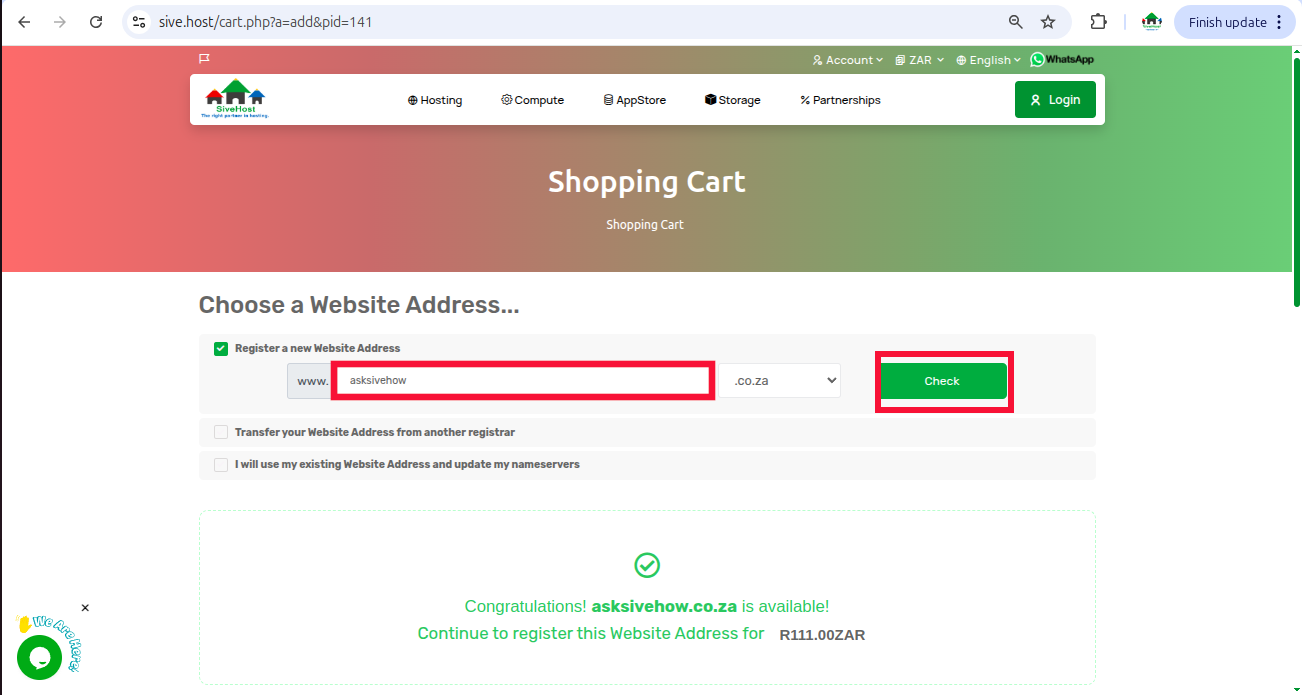Go back with browser back arrow
Viewport: 1302px width, 695px height.
click(x=24, y=22)
